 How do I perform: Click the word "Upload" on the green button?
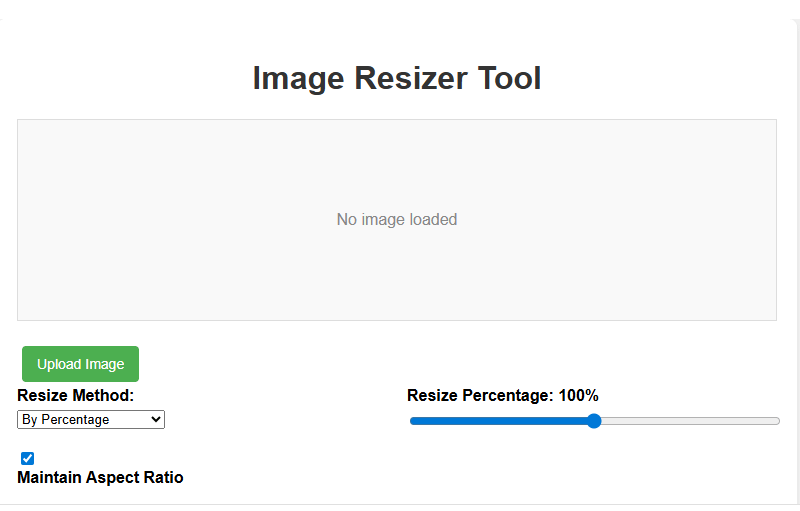[59, 364]
